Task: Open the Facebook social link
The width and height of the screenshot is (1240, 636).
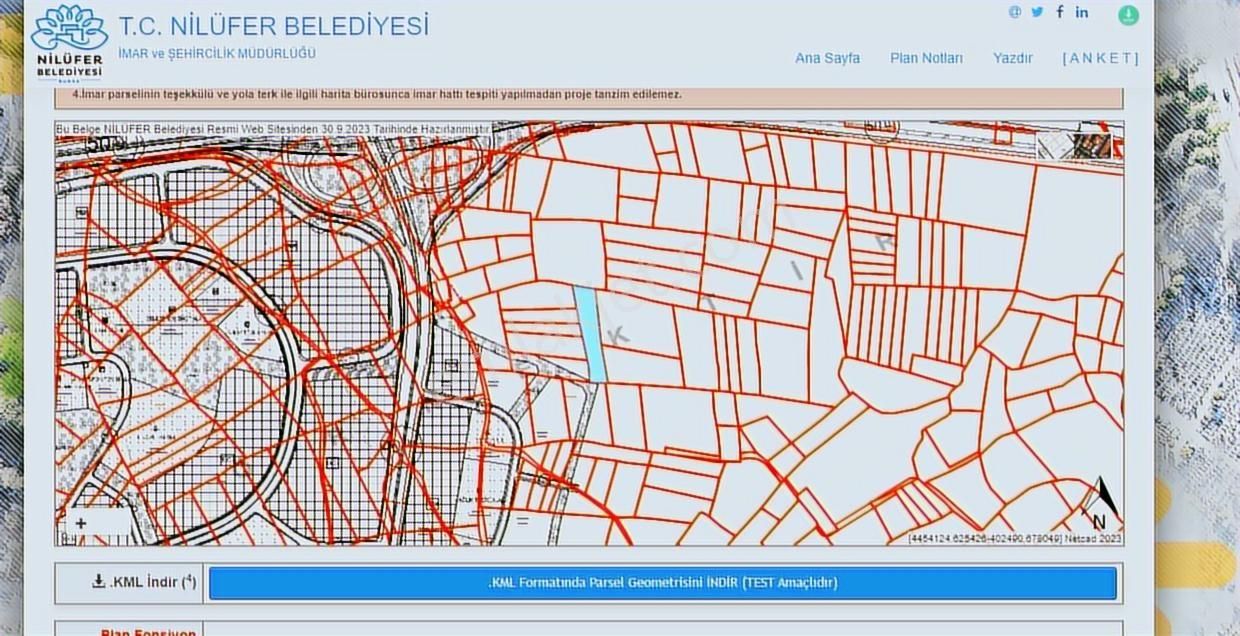Action: 1060,12
